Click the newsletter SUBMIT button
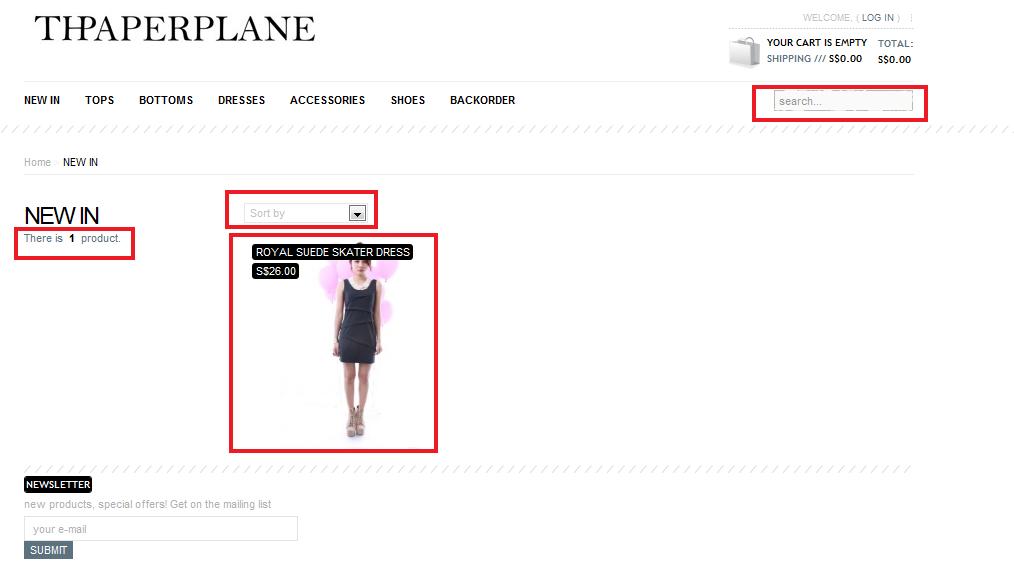 [49, 550]
